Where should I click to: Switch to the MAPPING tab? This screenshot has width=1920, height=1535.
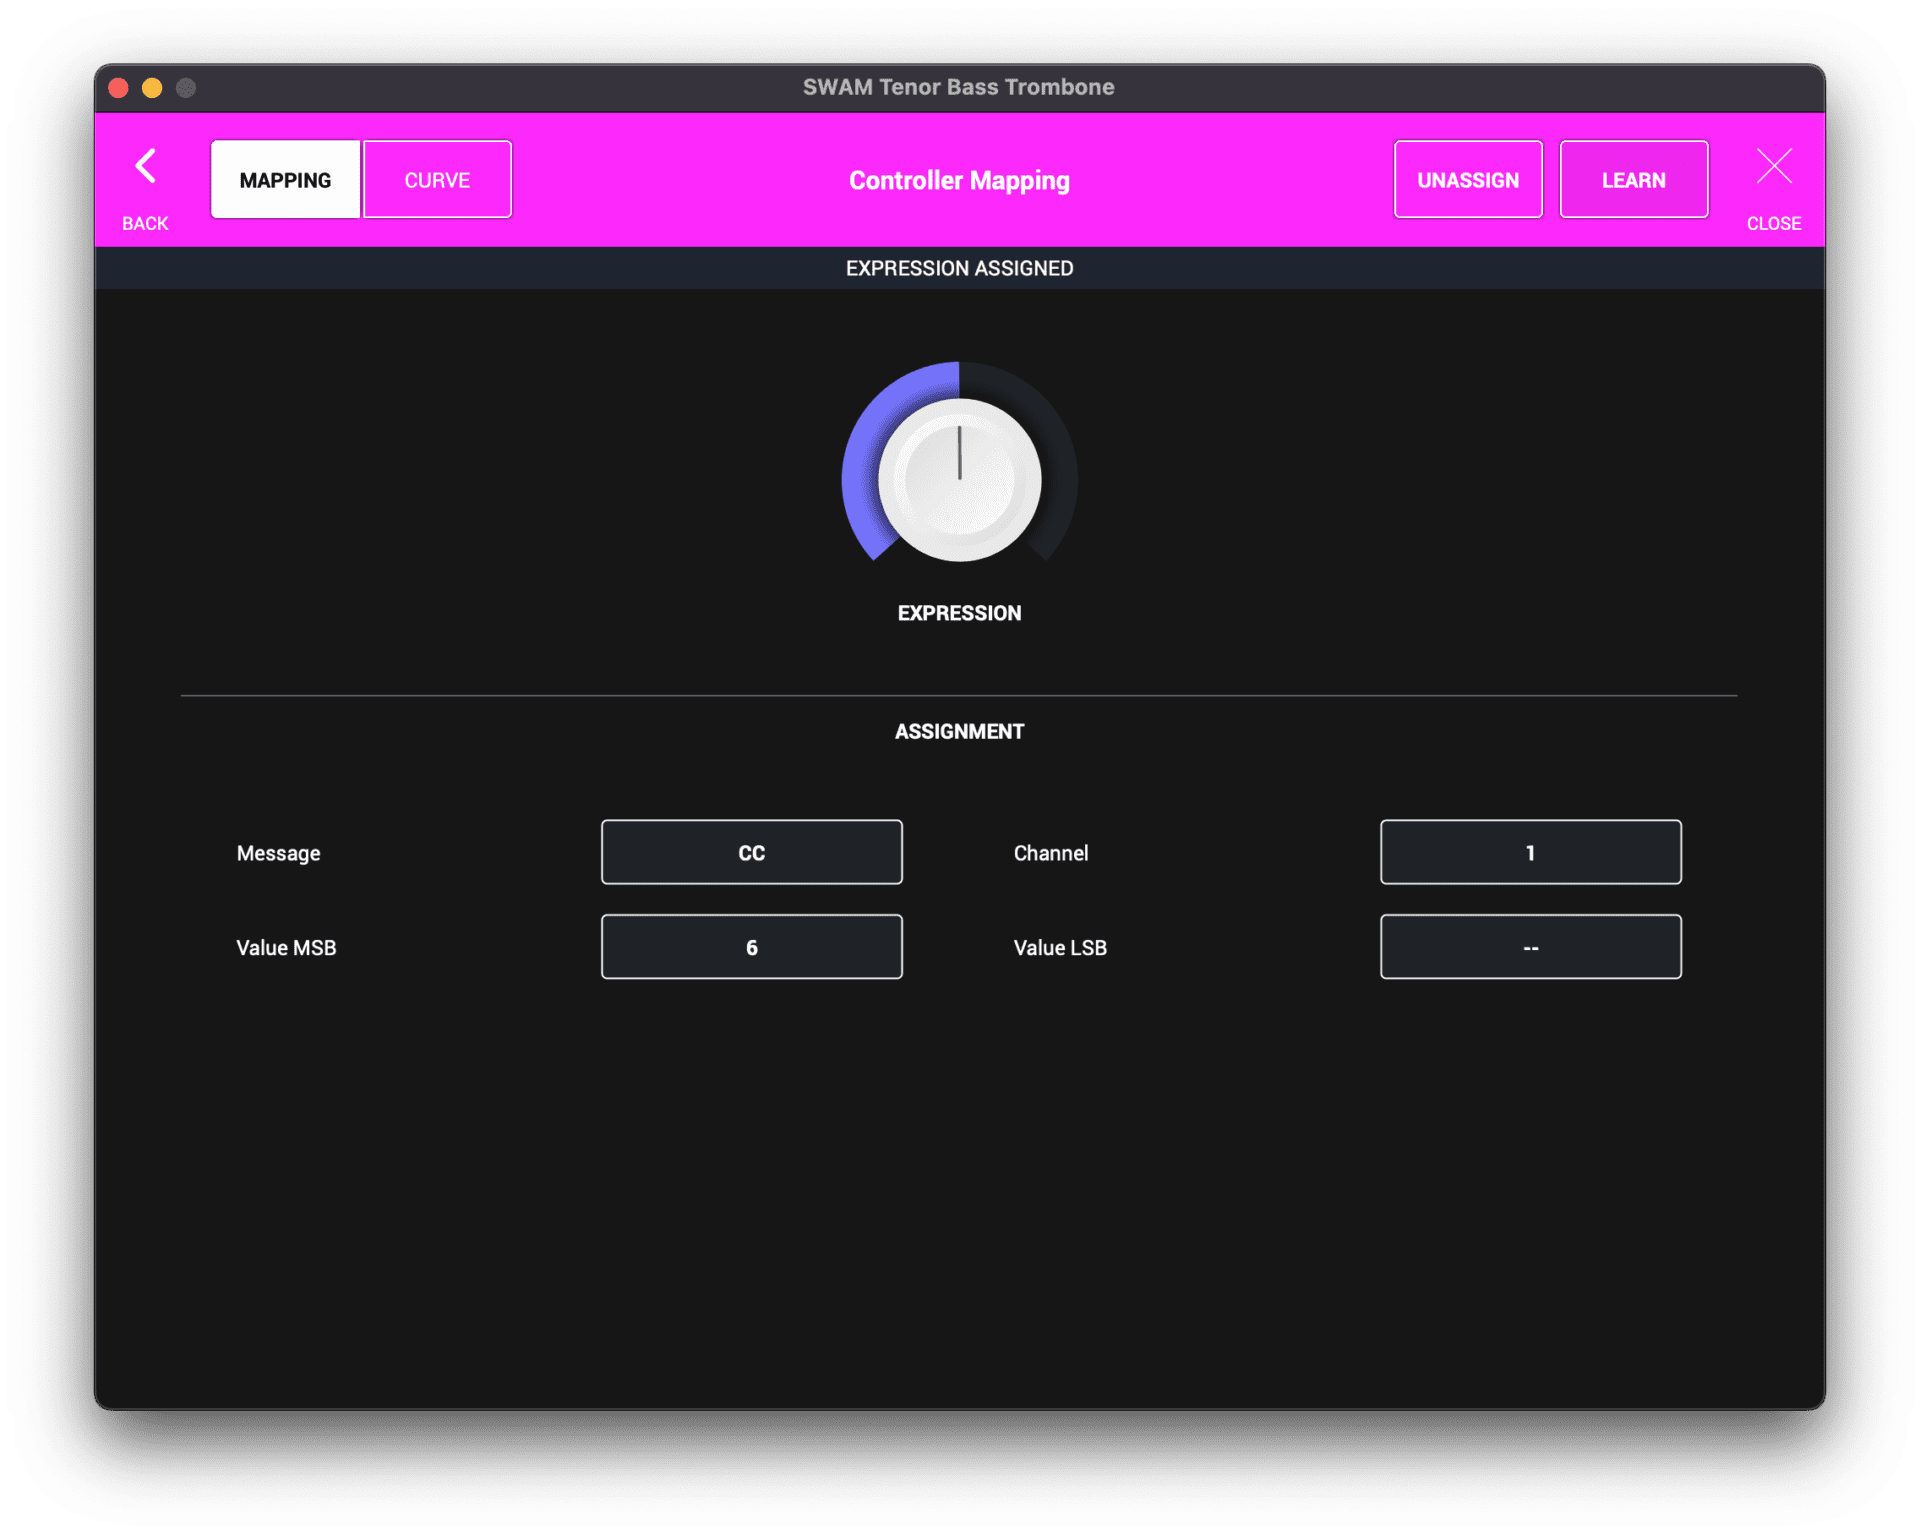click(x=285, y=180)
